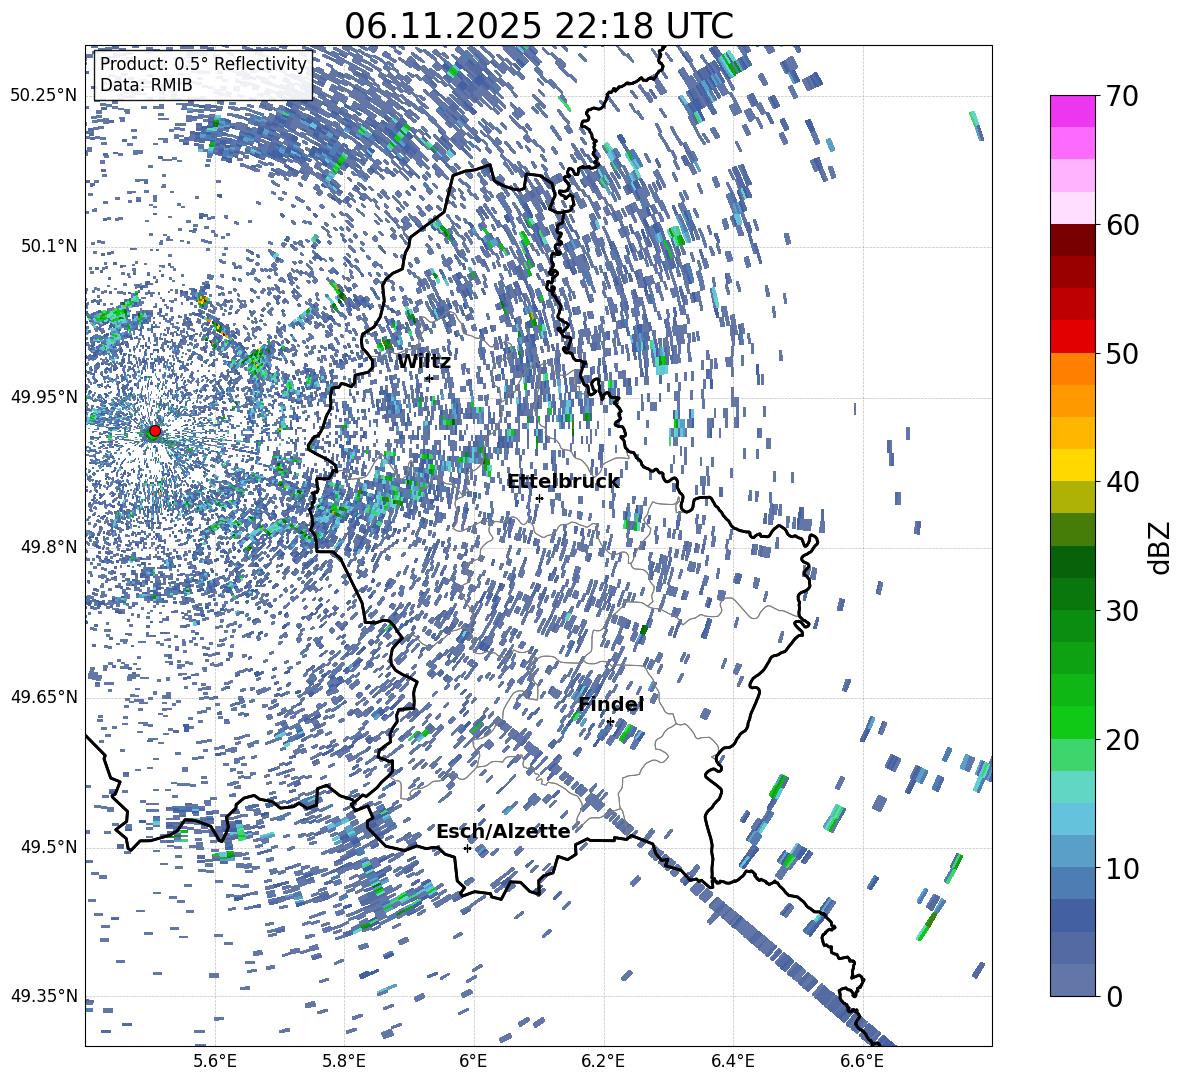Click the colorbar value 0

[1115, 996]
